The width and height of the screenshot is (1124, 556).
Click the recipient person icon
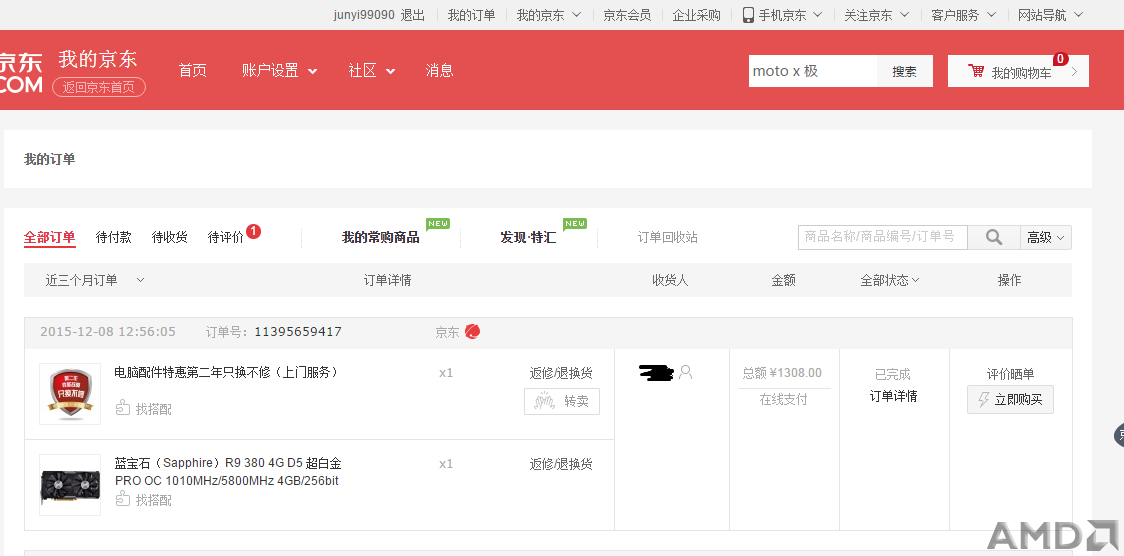pos(685,372)
